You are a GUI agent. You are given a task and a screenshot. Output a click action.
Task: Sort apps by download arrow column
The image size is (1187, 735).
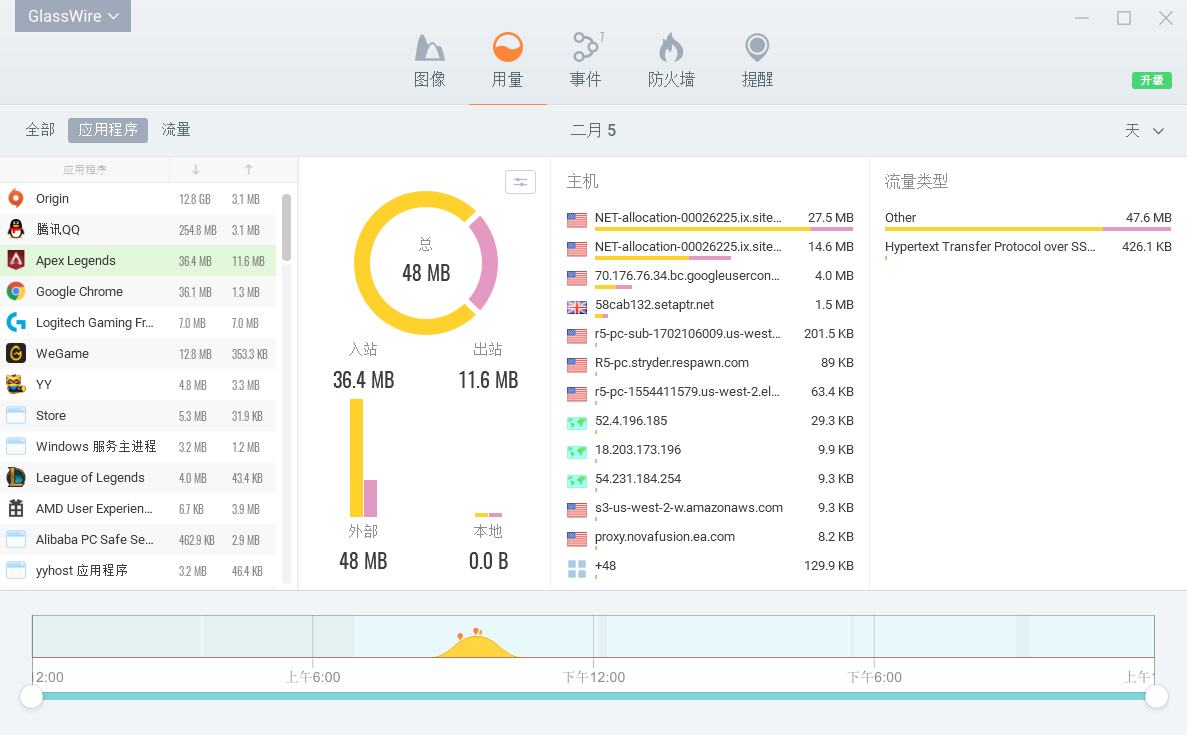click(195, 170)
